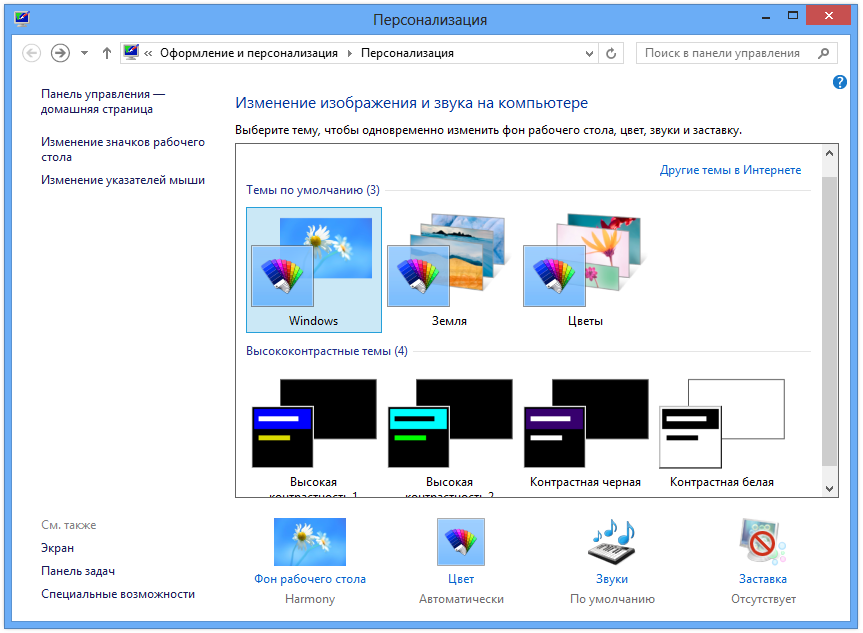Click the theme list scrollbar down arrow
The image size is (863, 633).
point(830,488)
